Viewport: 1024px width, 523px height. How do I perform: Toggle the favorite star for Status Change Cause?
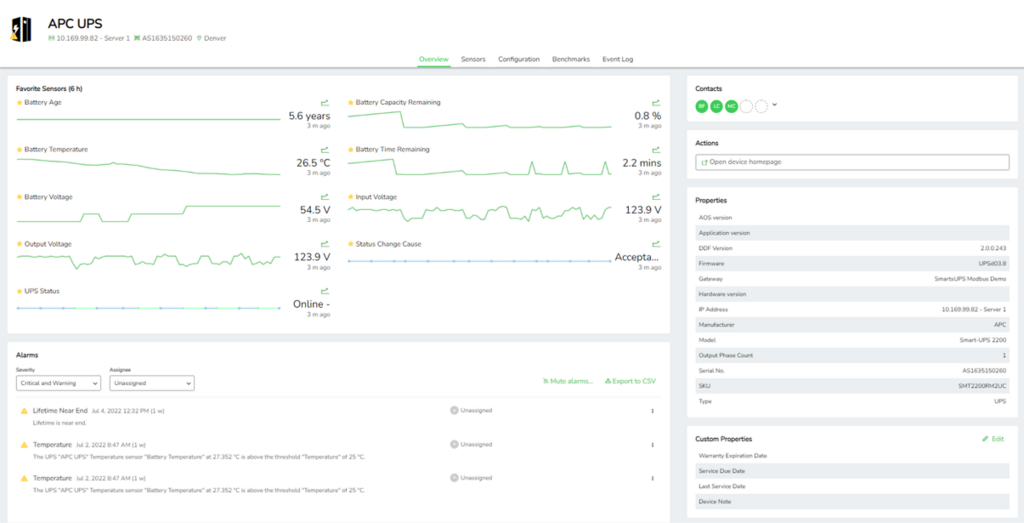click(351, 244)
